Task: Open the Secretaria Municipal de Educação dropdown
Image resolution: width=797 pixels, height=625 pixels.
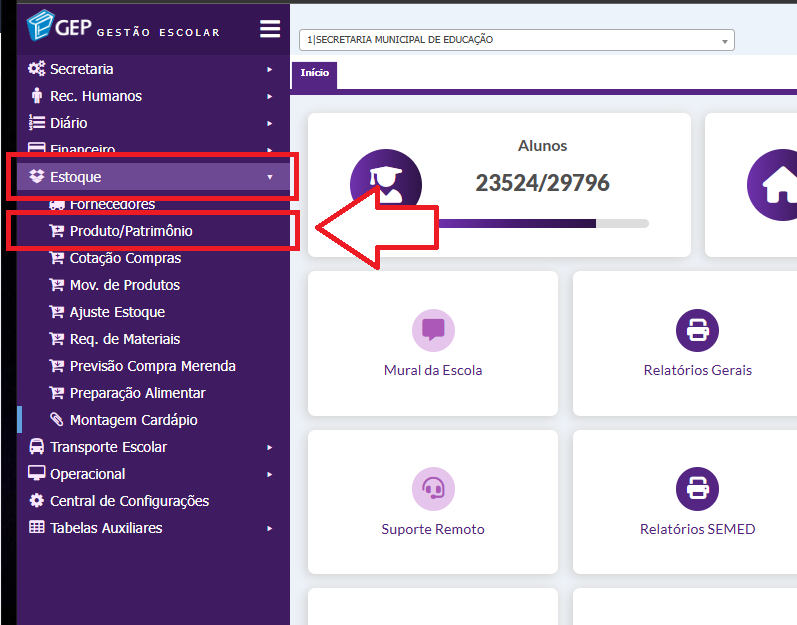Action: click(516, 40)
